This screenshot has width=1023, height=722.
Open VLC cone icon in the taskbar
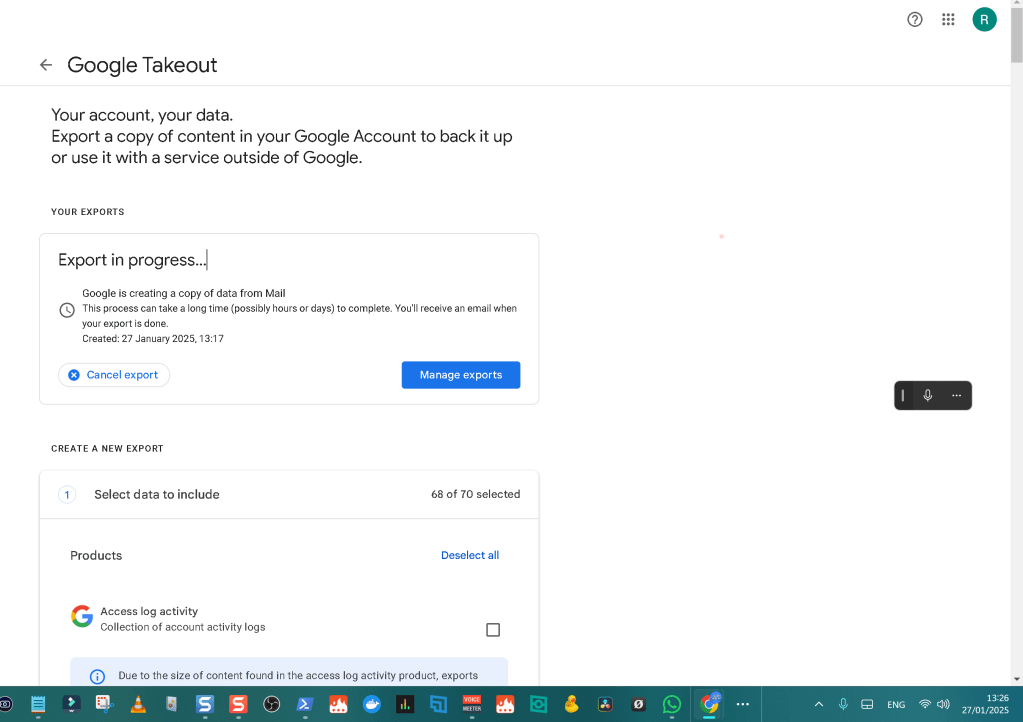point(138,704)
